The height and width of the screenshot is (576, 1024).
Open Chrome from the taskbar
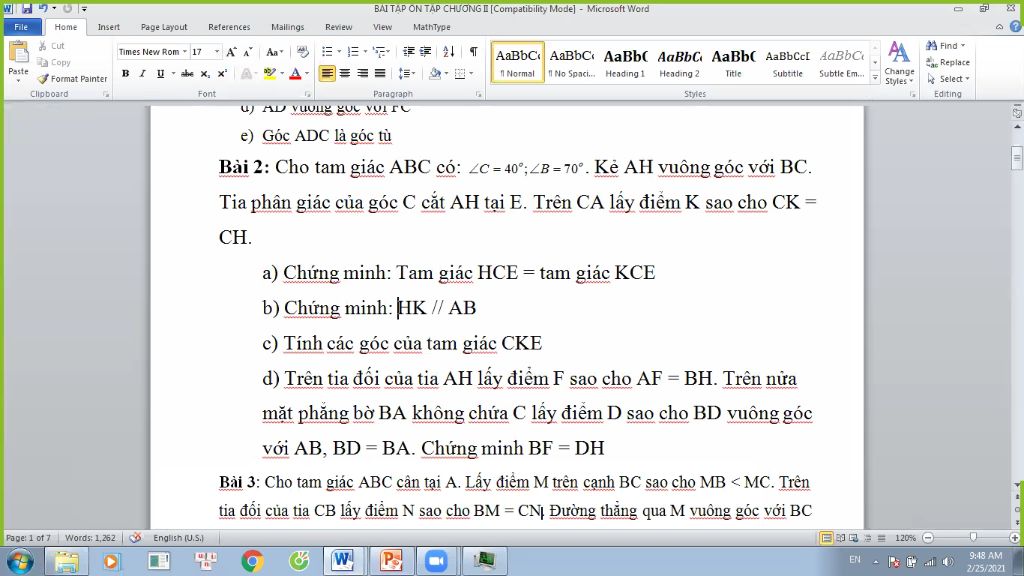point(252,561)
